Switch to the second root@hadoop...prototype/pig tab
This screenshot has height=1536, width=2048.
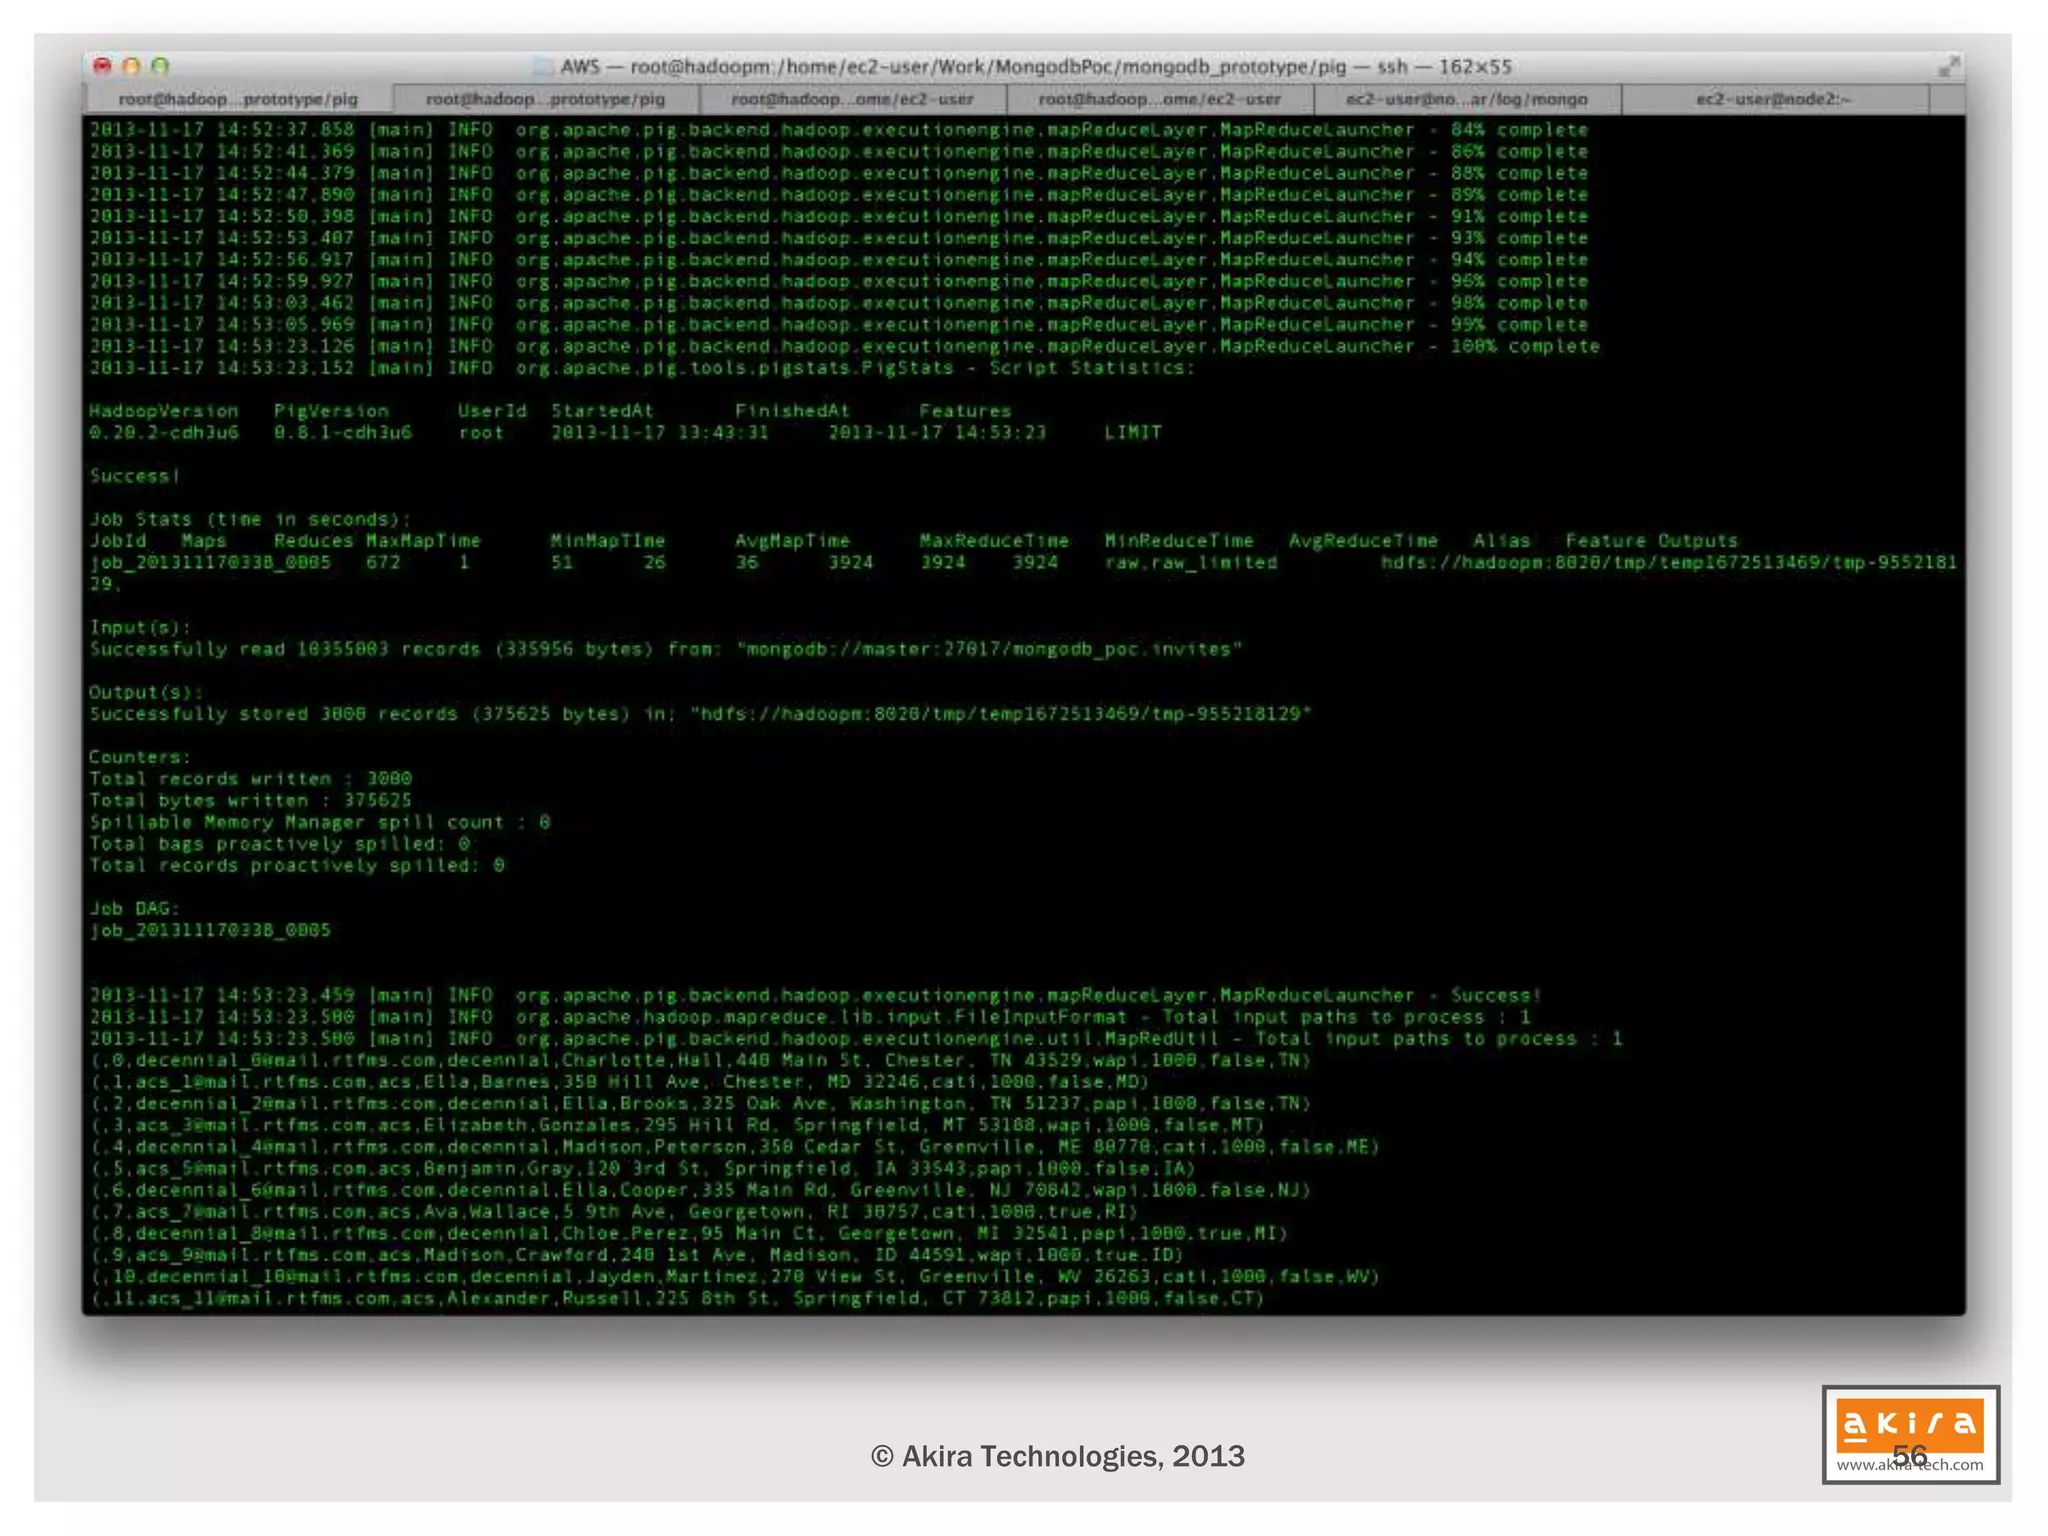coord(545,99)
